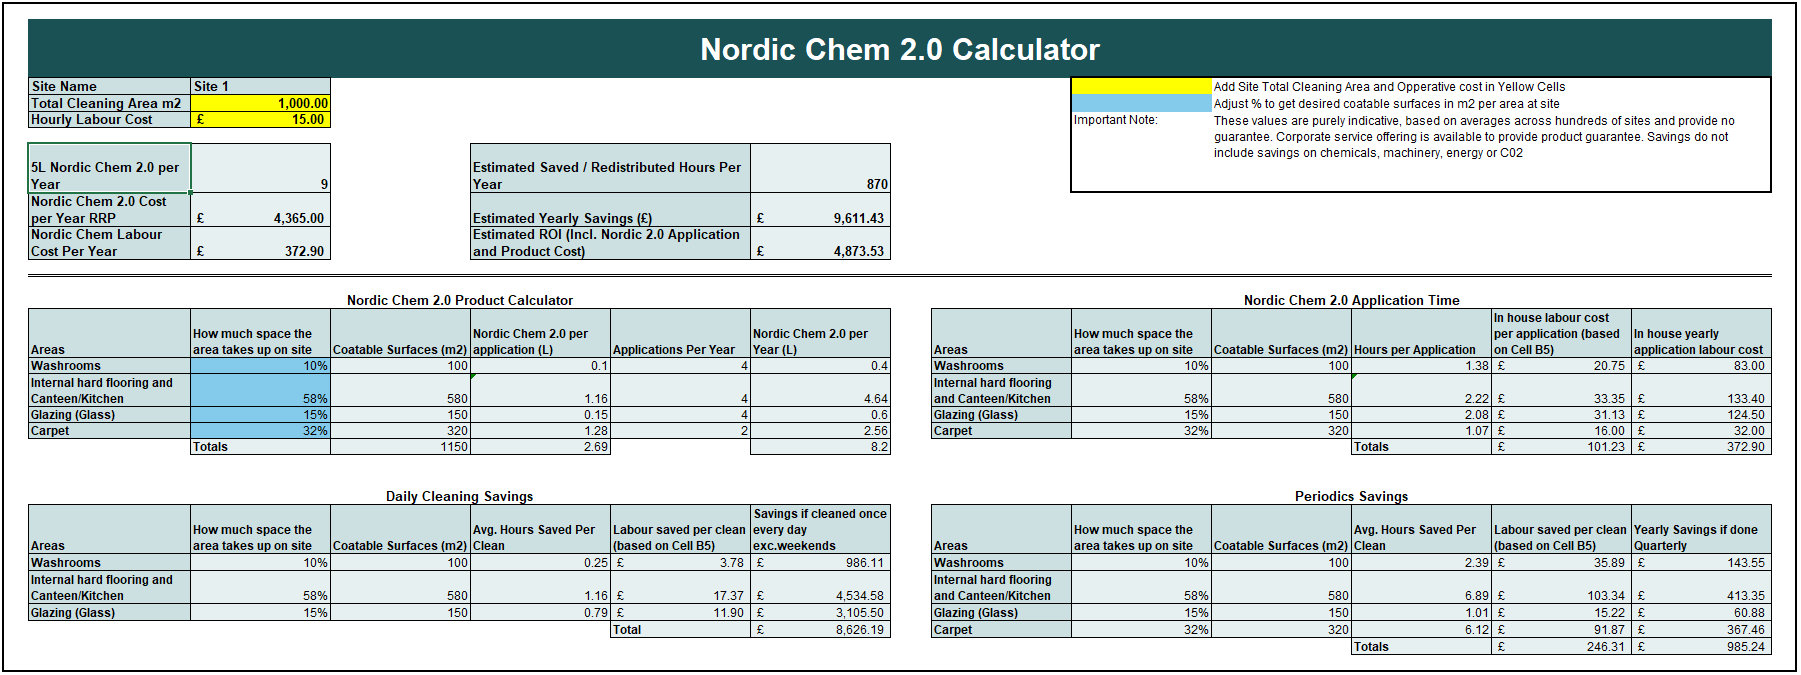The height and width of the screenshot is (675, 1801).
Task: Select Nordic Chem 2.0 per Year total 8.2
Action: coord(820,447)
